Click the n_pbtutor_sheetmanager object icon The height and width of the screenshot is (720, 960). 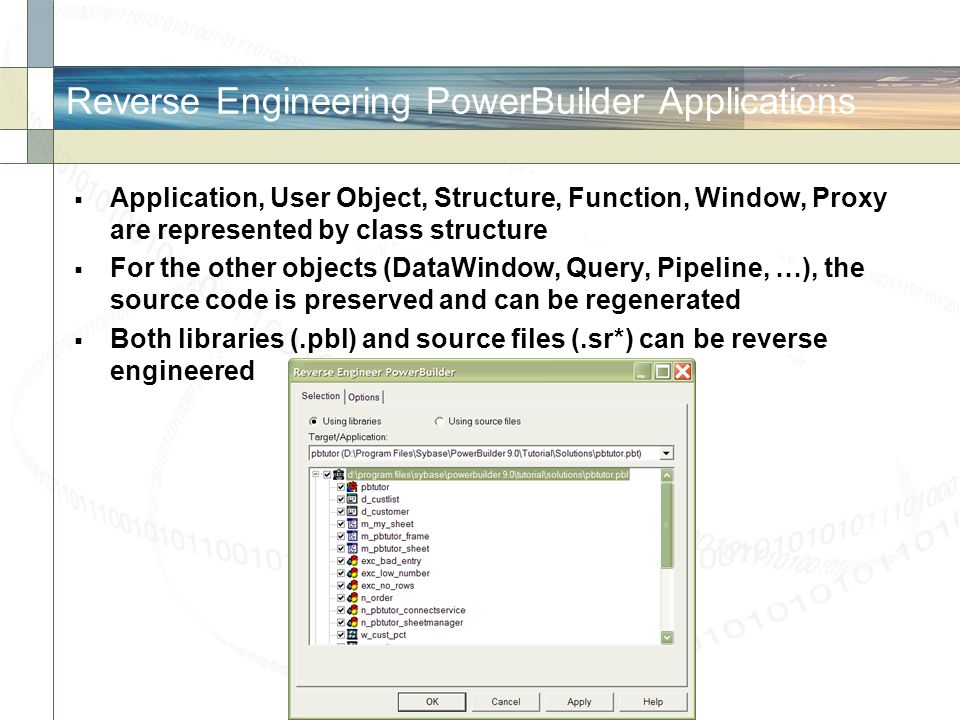pyautogui.click(x=352, y=622)
